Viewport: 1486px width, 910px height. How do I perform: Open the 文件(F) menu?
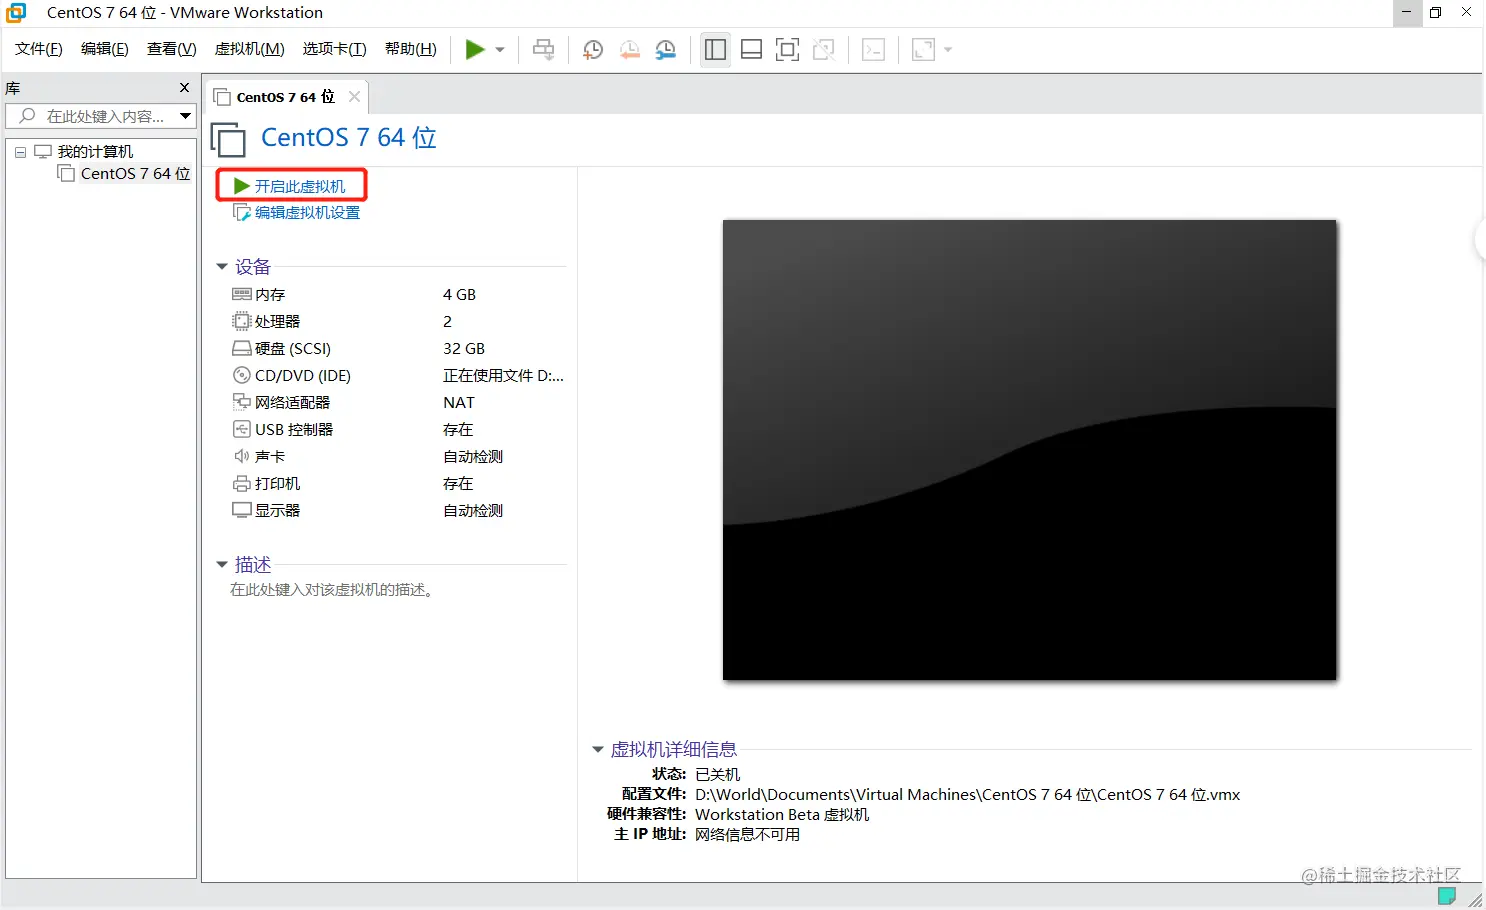39,49
